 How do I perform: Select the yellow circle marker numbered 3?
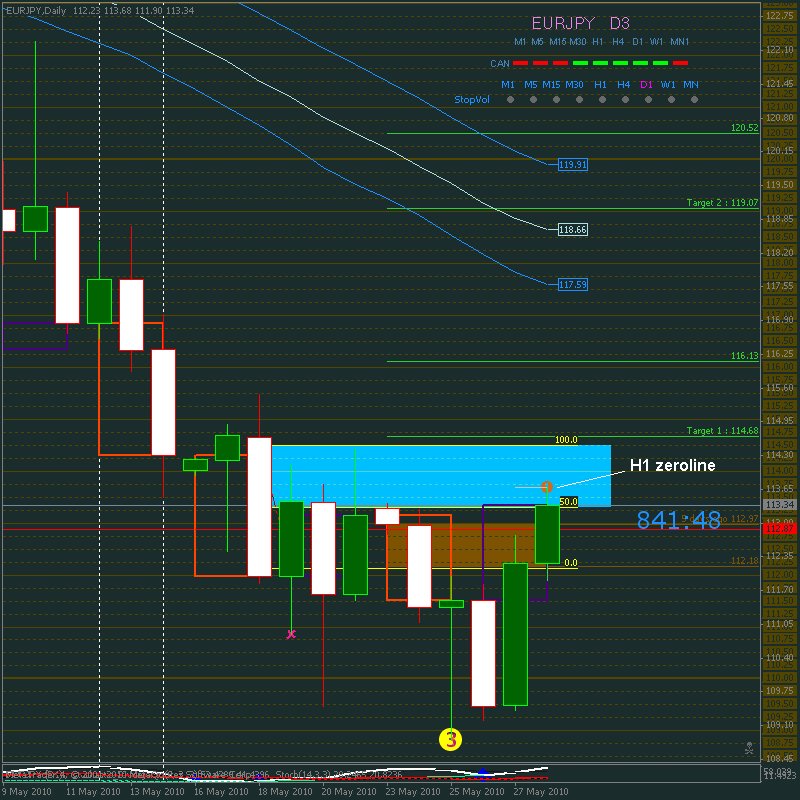tap(451, 739)
